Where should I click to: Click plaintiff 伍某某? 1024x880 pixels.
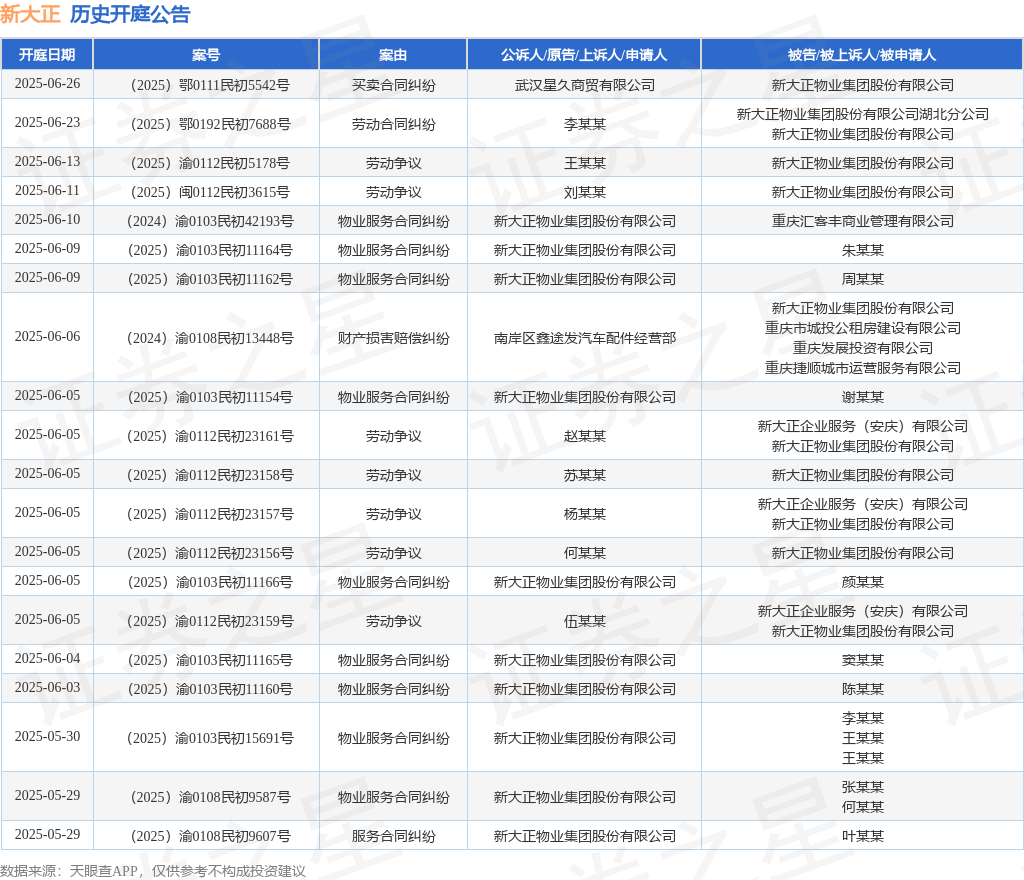pyautogui.click(x=584, y=621)
